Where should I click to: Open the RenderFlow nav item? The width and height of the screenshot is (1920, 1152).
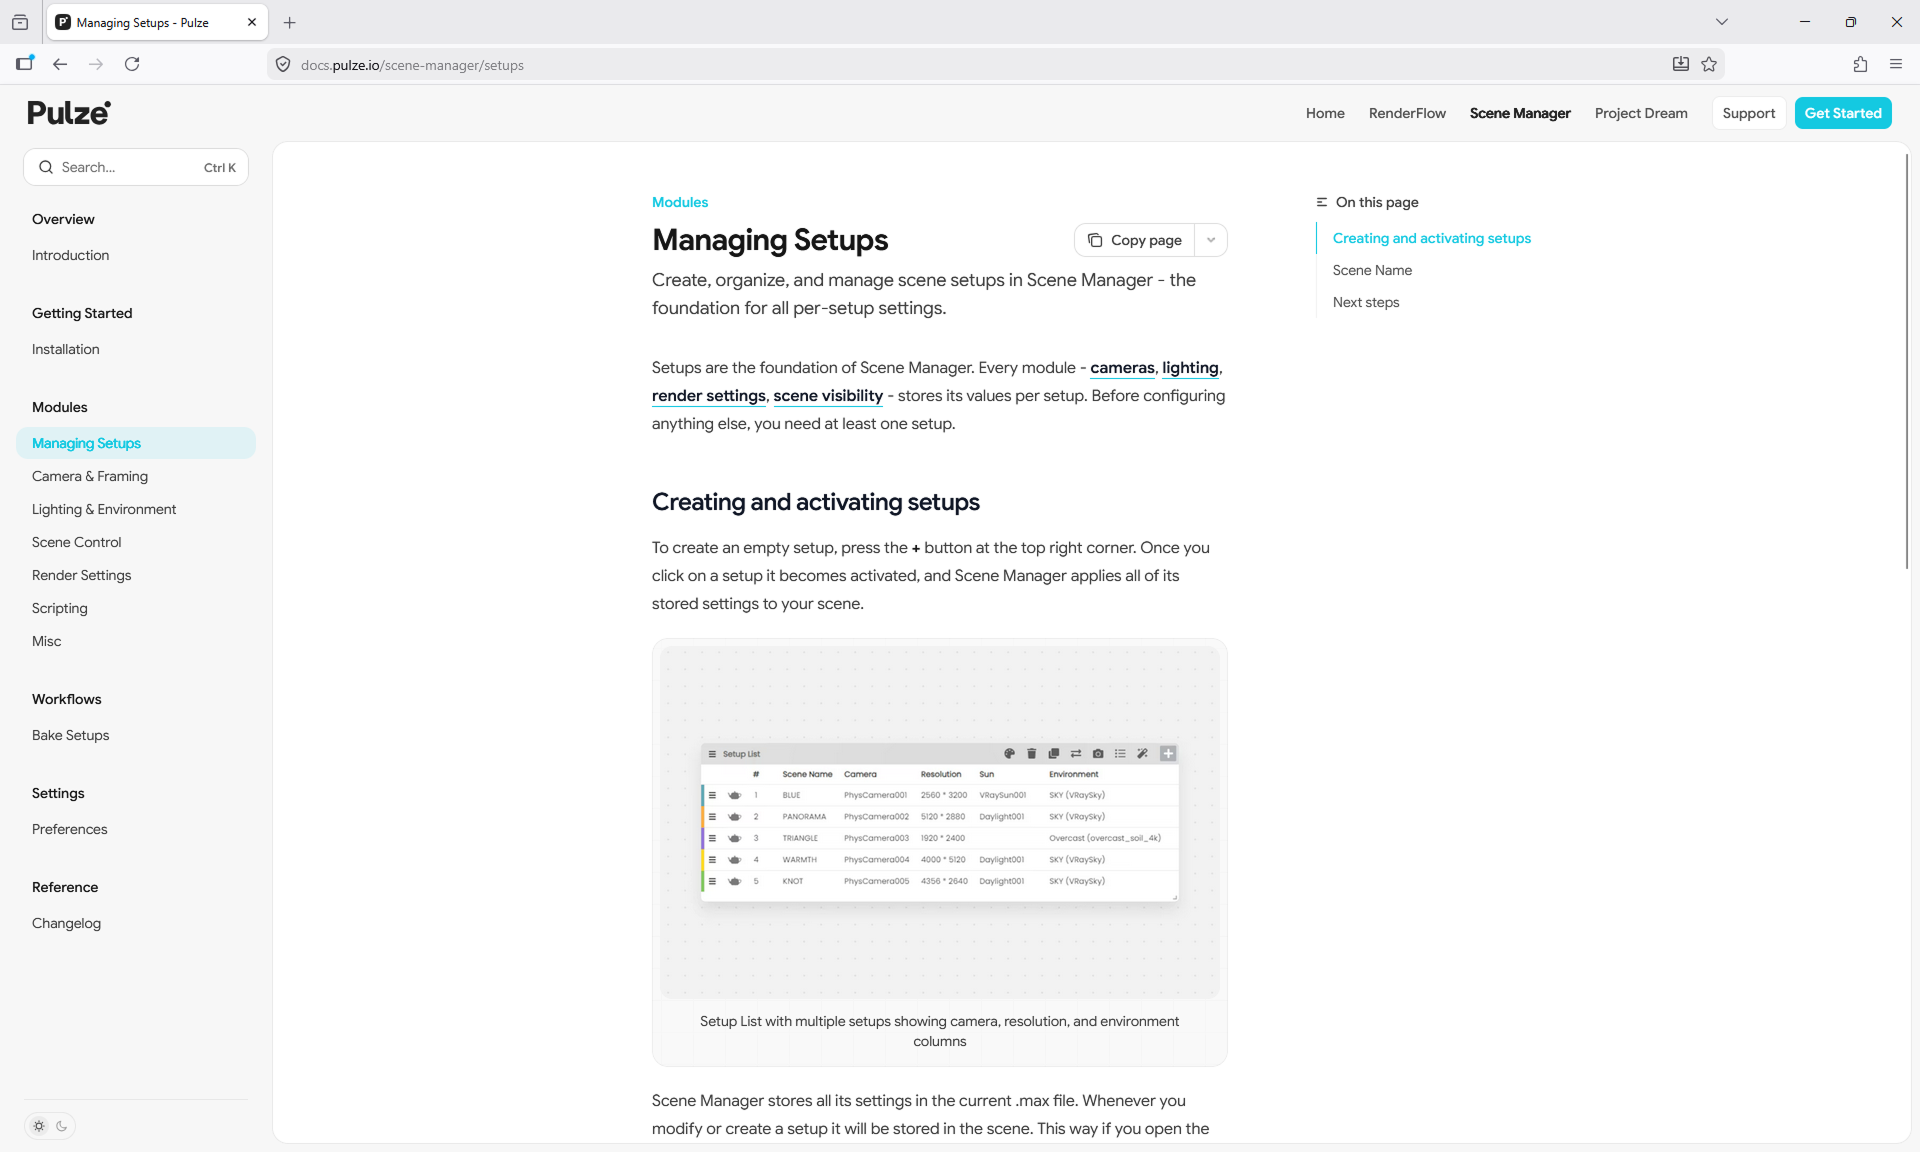click(1407, 113)
